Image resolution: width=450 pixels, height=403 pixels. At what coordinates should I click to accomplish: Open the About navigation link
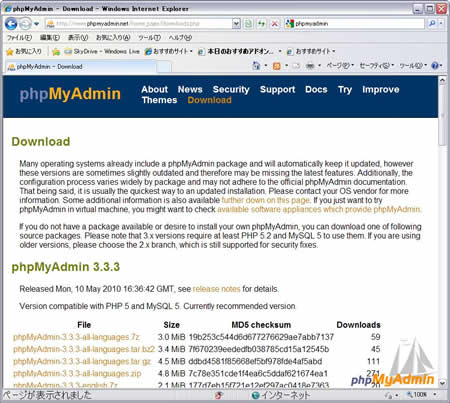[x=154, y=89]
